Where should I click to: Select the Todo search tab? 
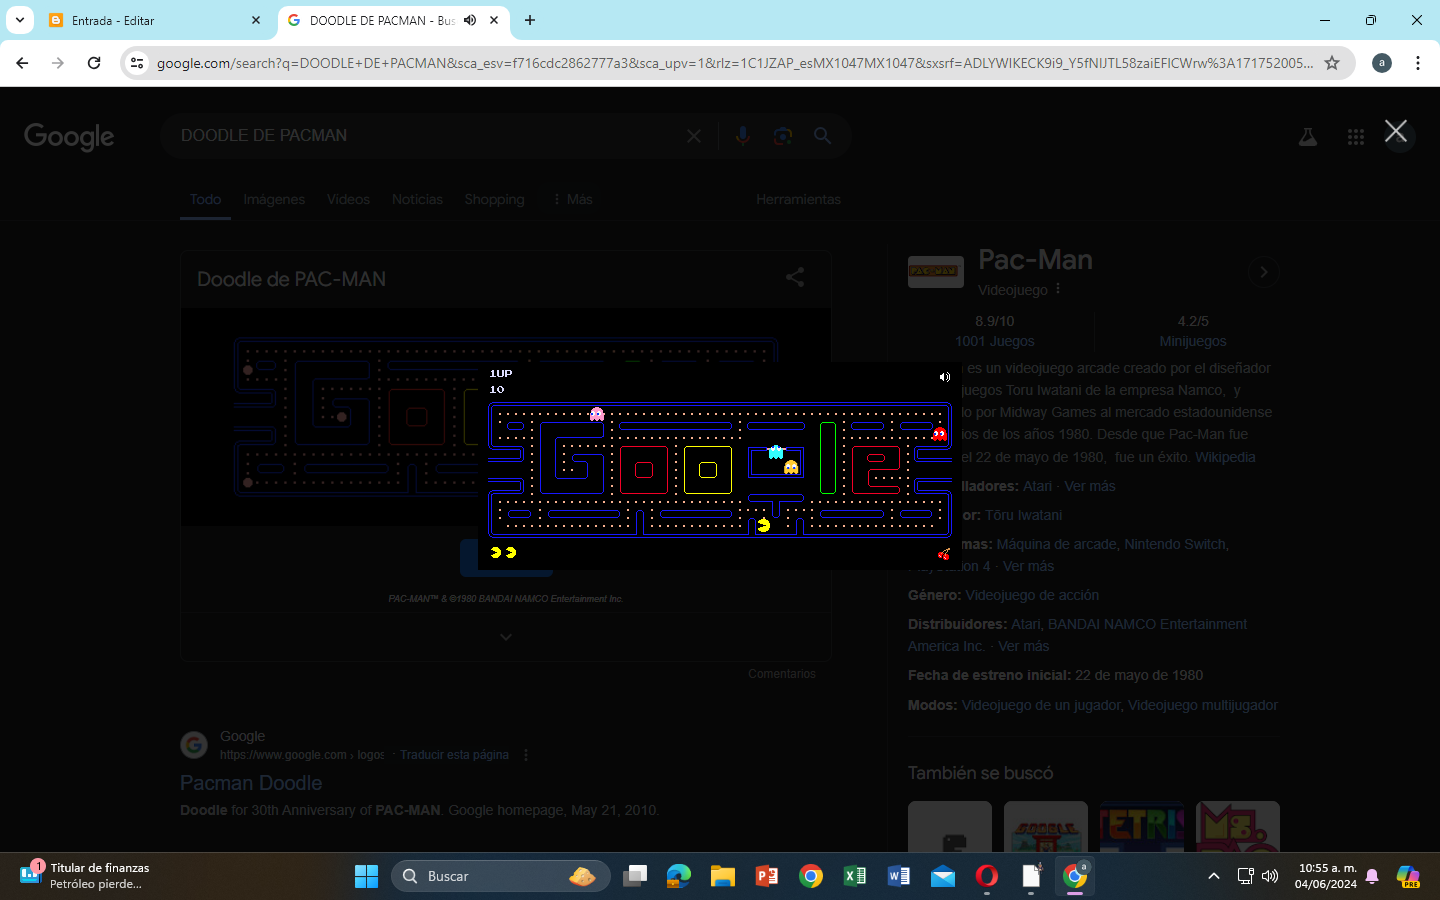206,199
